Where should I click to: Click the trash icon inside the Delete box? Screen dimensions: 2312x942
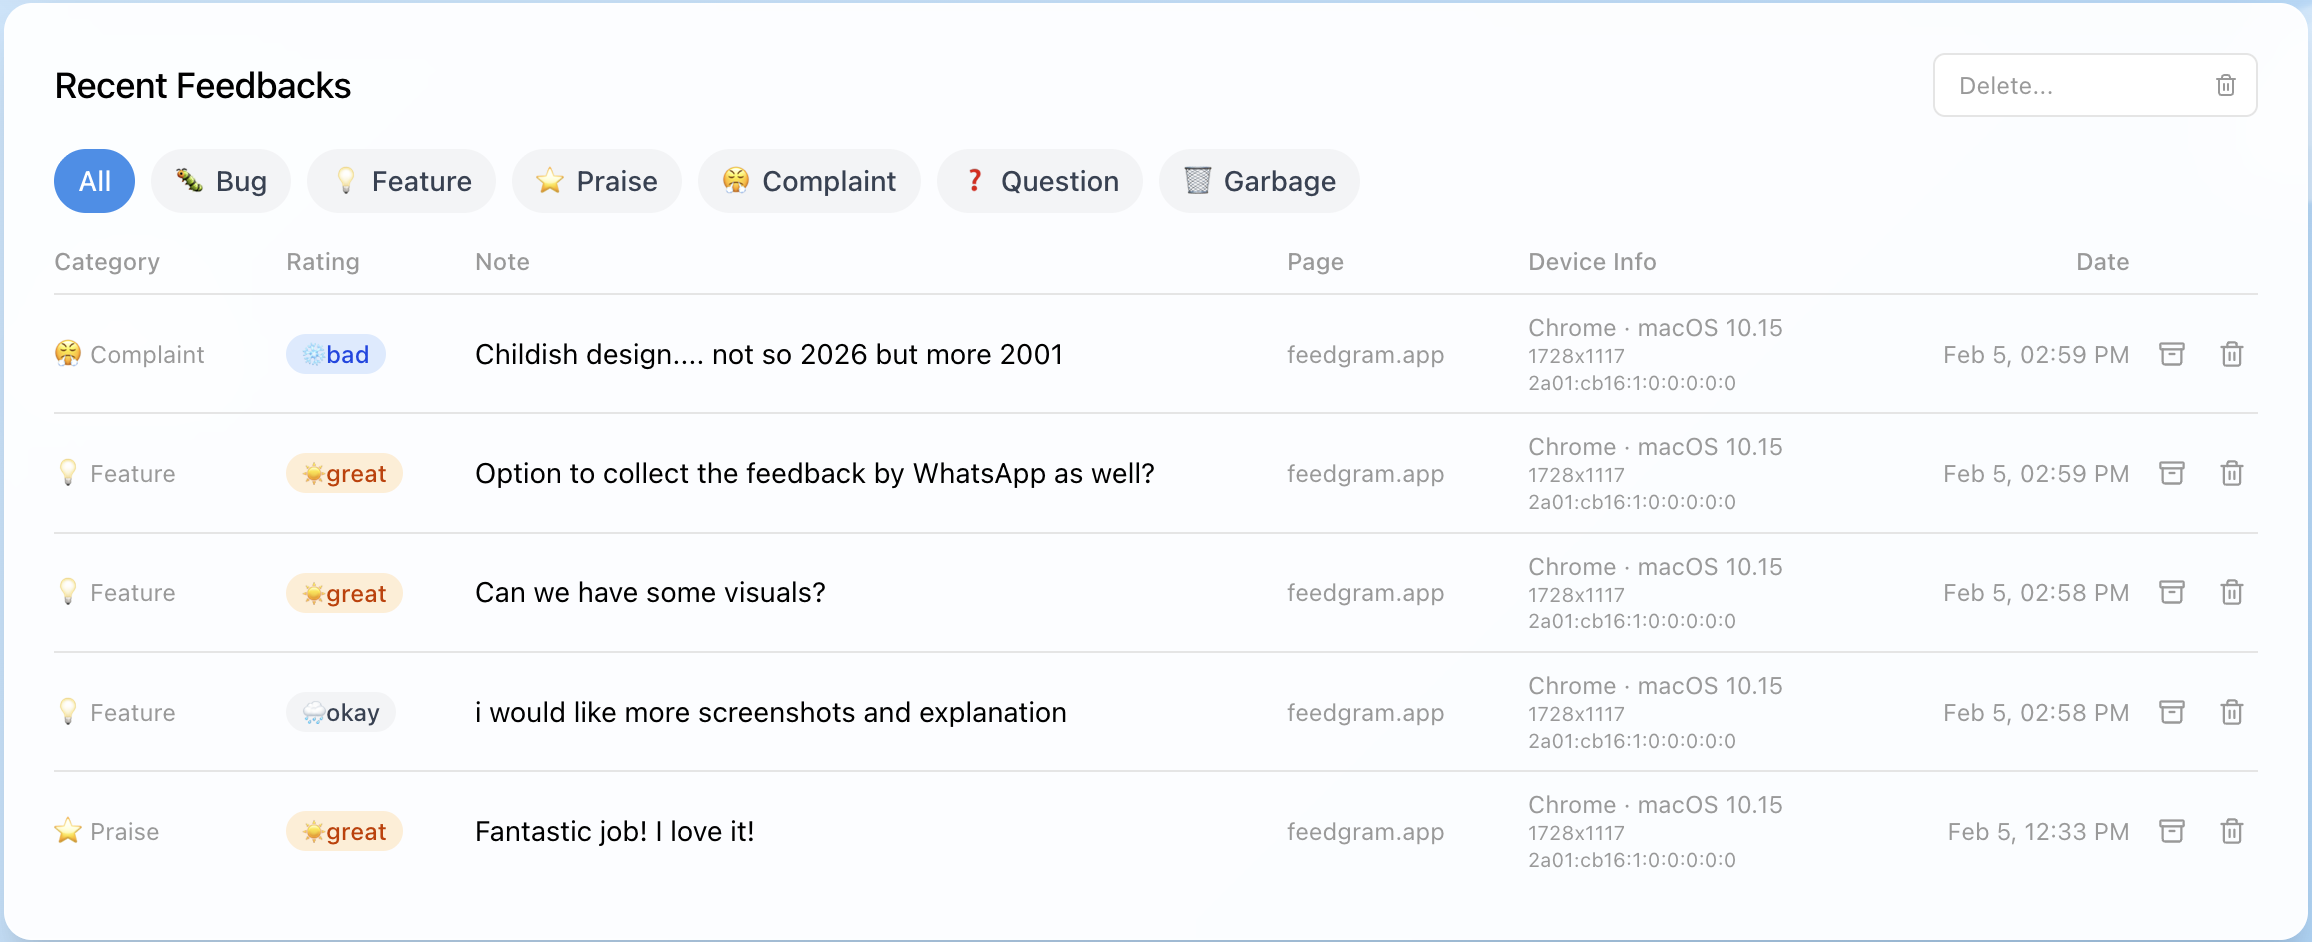pos(2225,85)
